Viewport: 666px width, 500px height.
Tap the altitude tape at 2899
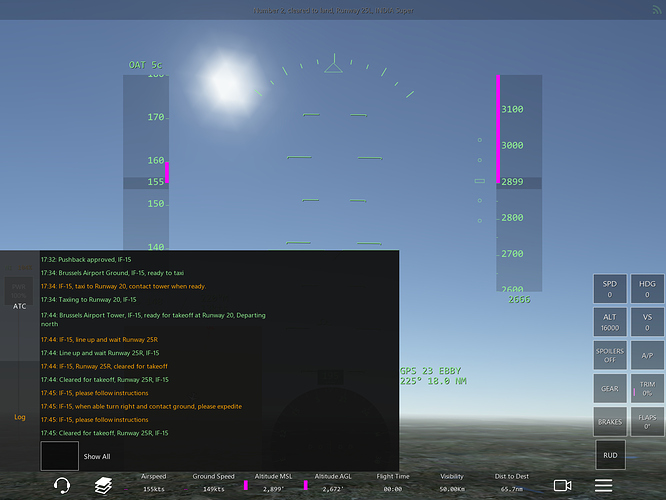519,182
